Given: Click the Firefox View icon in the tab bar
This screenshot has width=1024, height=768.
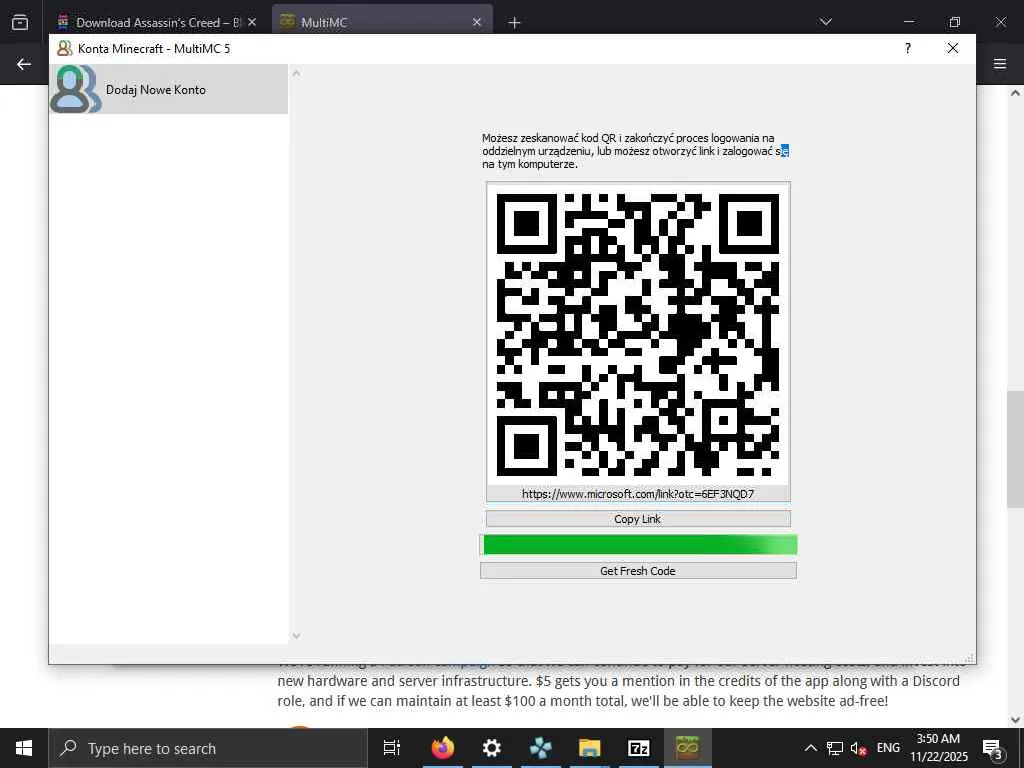Looking at the screenshot, I should tap(20, 23).
